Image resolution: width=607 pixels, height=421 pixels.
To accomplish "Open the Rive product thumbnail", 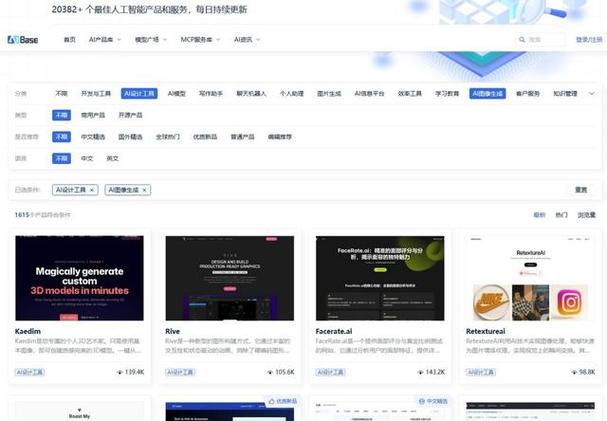I will coord(230,278).
